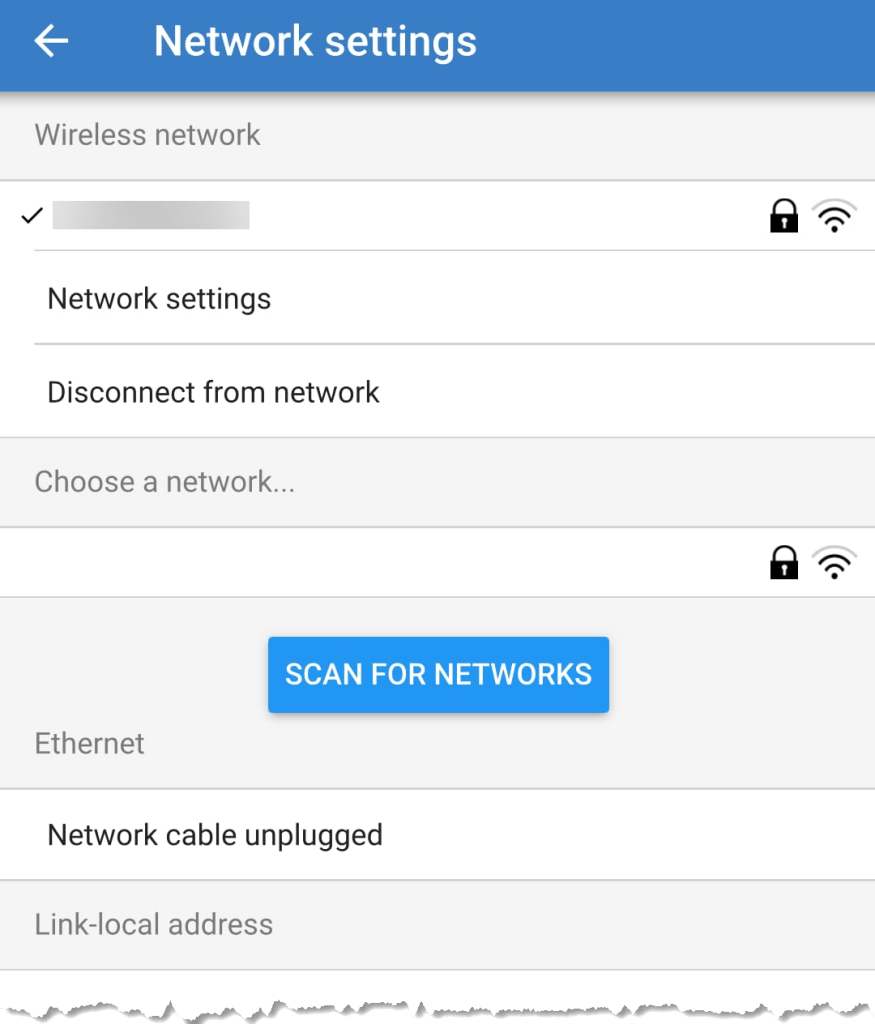Click the checkmark beside the connected network
The image size is (875, 1024).
pos(32,215)
